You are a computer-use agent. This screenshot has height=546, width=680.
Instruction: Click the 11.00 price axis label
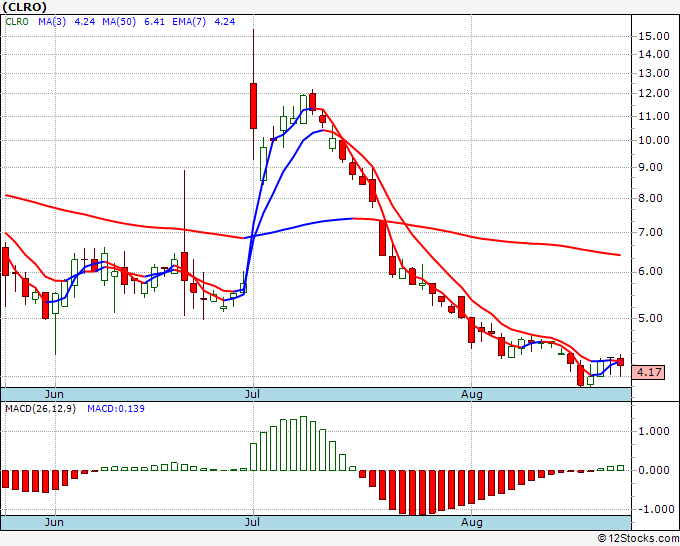pos(654,116)
